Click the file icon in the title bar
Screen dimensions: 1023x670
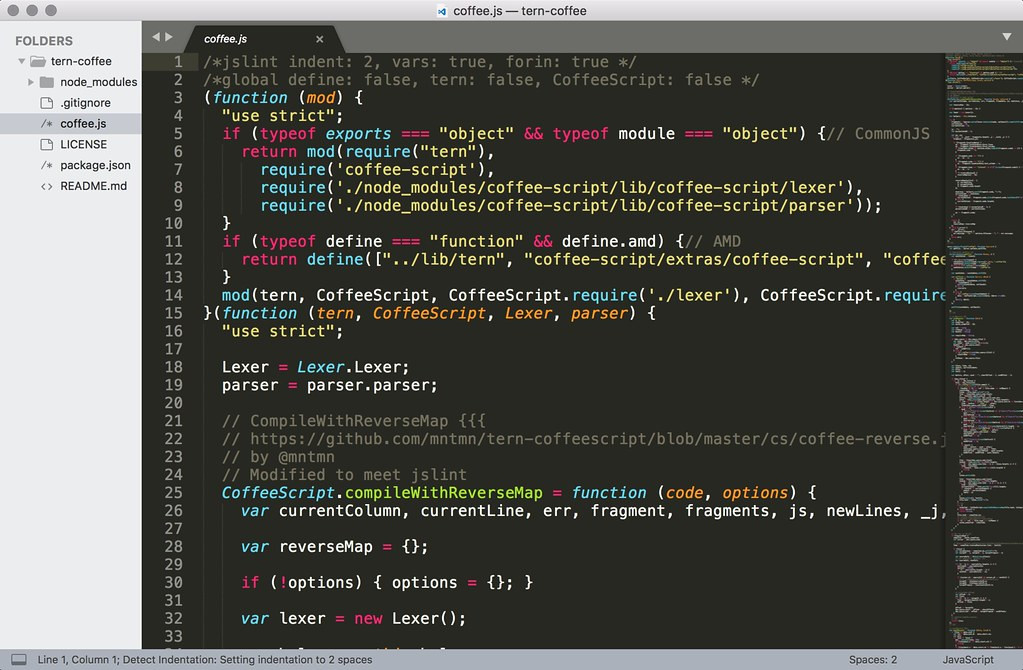click(x=442, y=11)
